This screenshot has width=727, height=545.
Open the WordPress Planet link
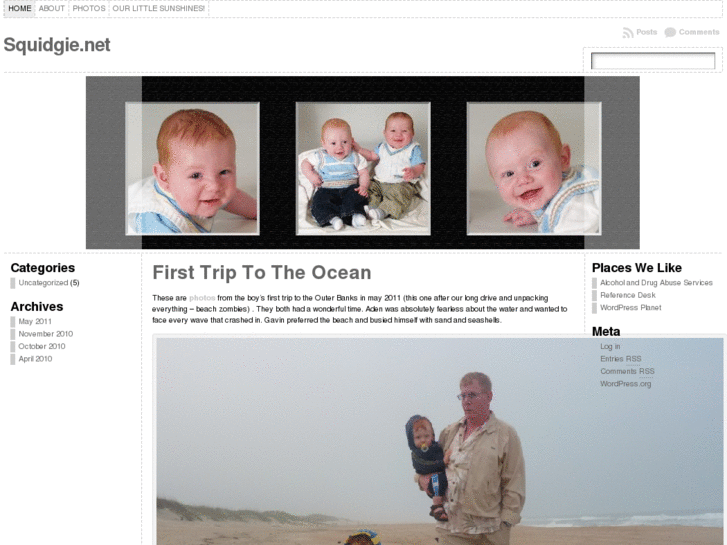coord(631,308)
